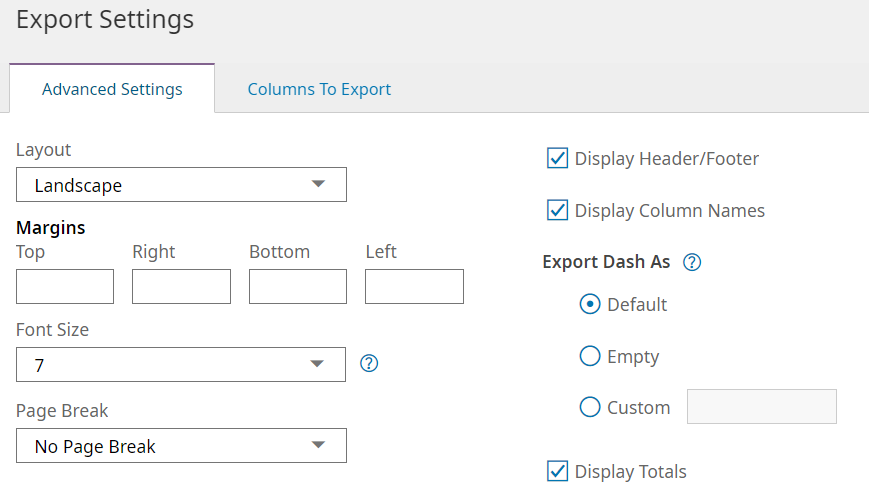Switch to the Columns To Export tab
Screen dimensions: 869x493
319,89
